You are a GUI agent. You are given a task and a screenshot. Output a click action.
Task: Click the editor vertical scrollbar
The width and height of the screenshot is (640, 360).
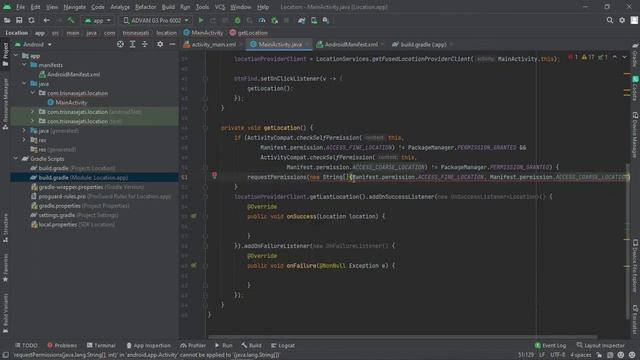[628, 241]
